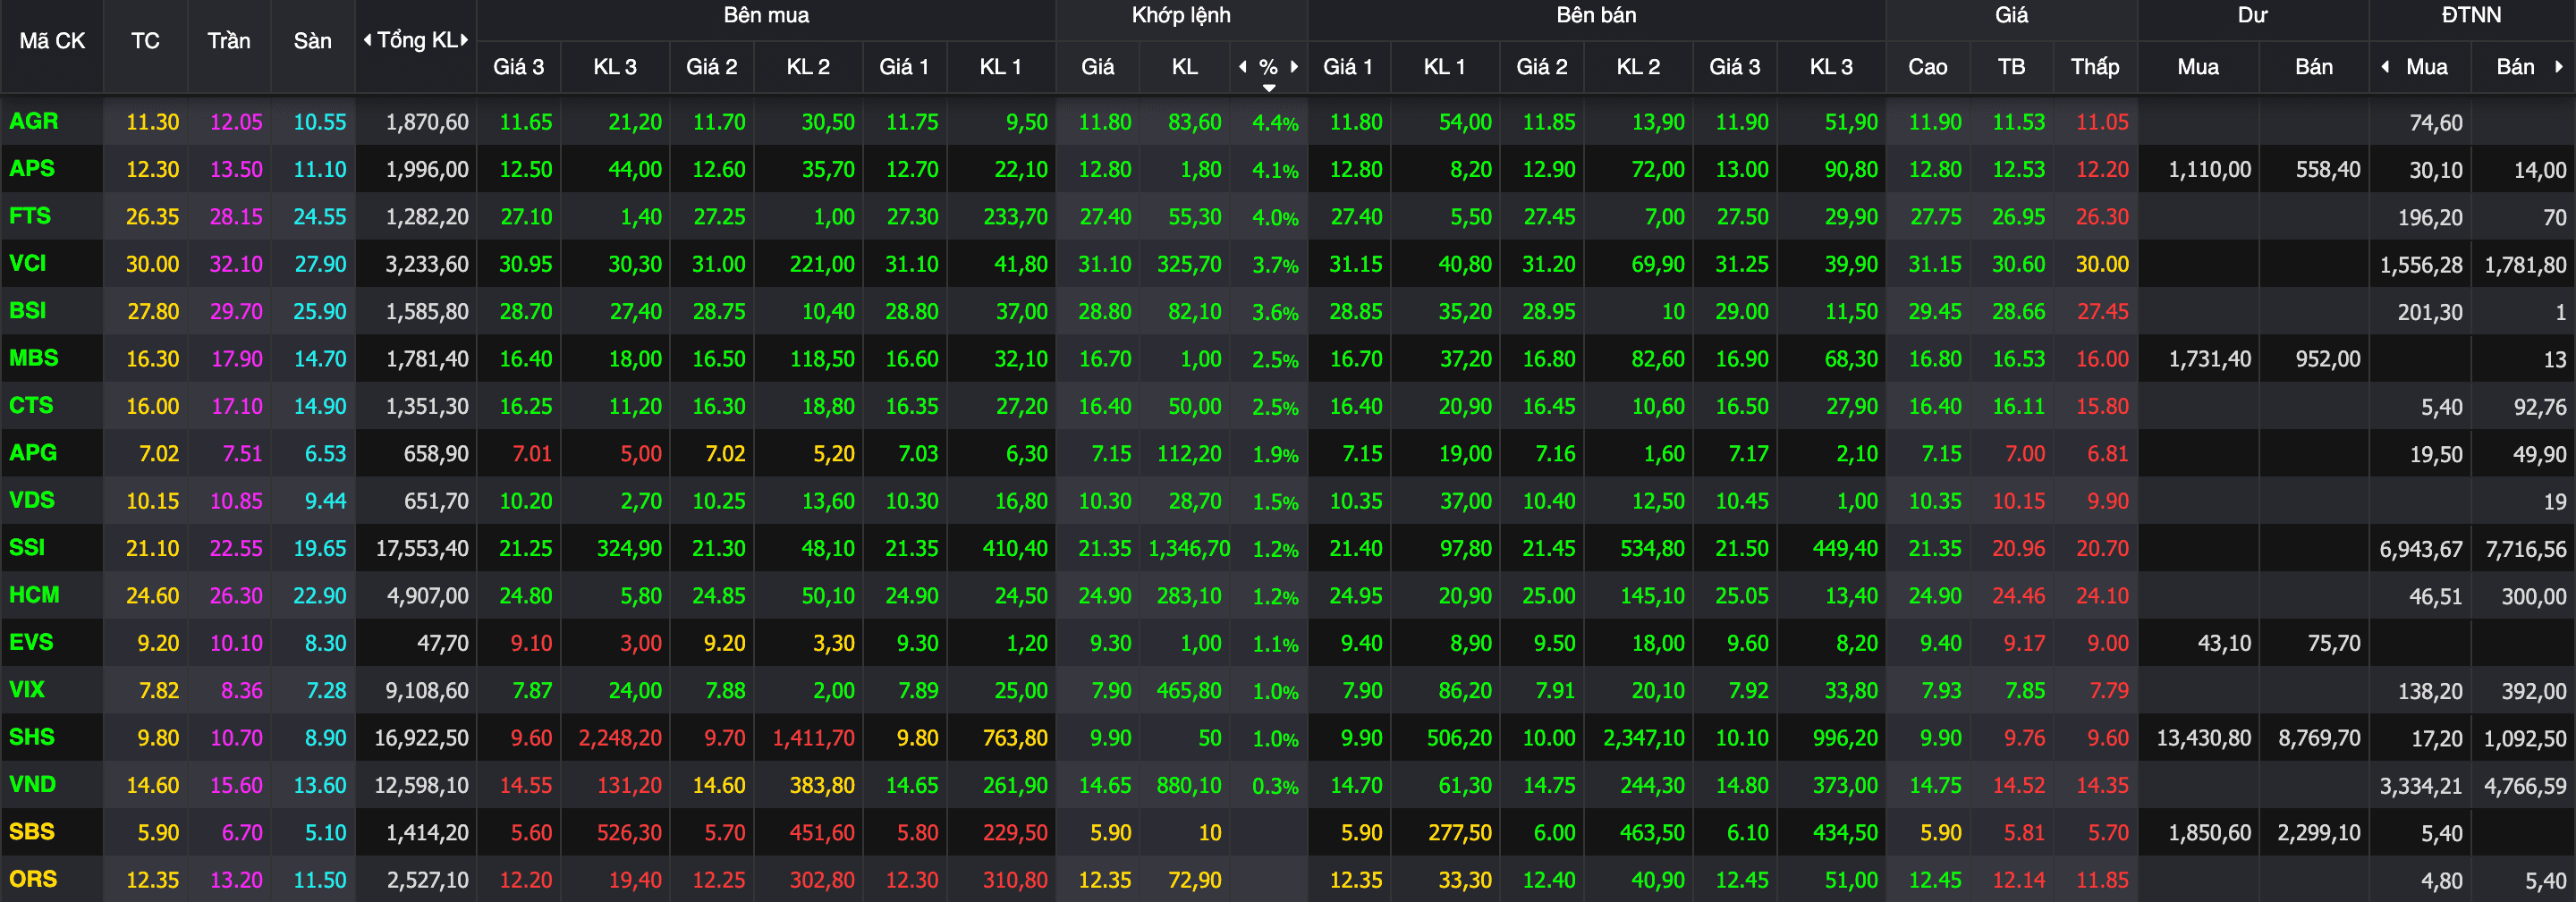This screenshot has height=902, width=2576.
Task: Click SSI foreign buy 6,943,67
Action: [x=2421, y=549]
